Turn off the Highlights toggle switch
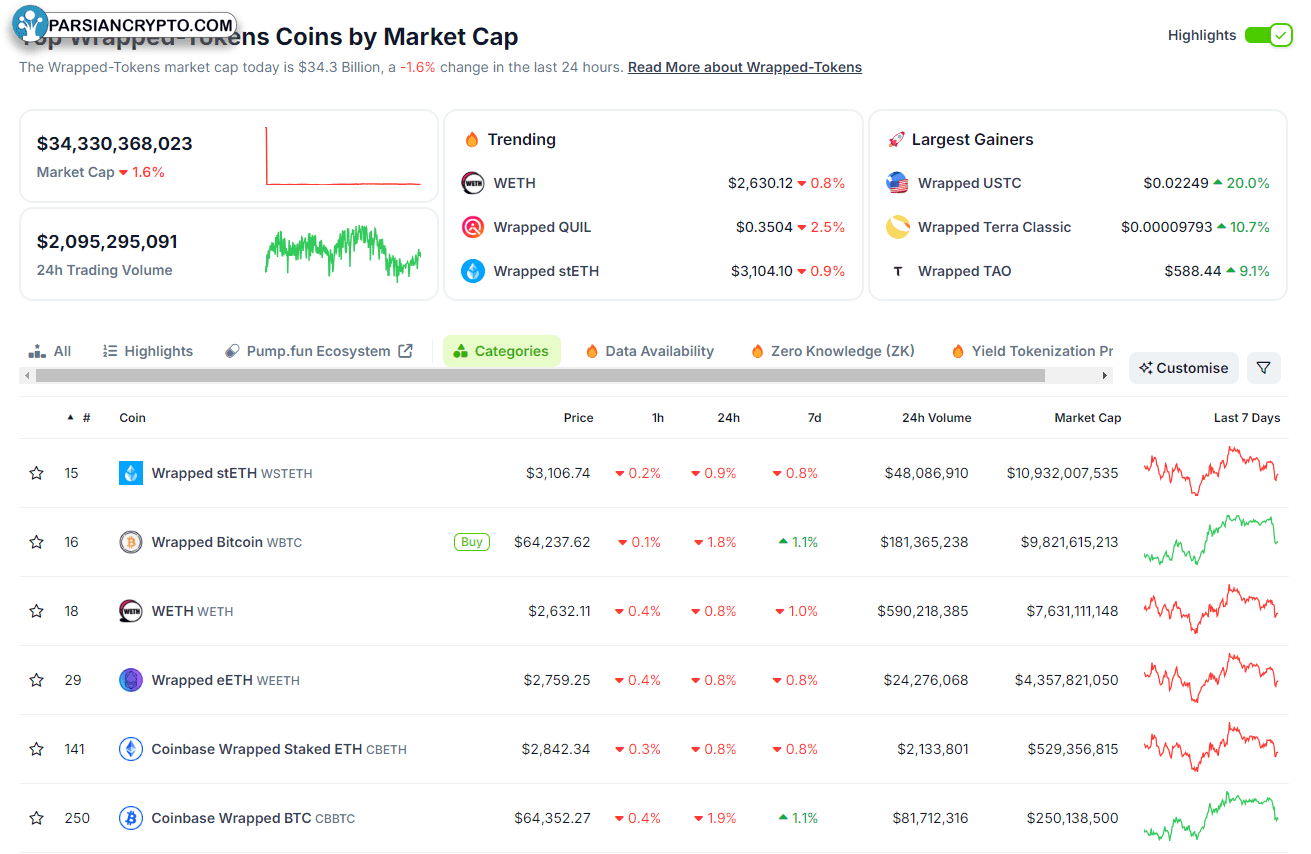 click(x=1268, y=36)
